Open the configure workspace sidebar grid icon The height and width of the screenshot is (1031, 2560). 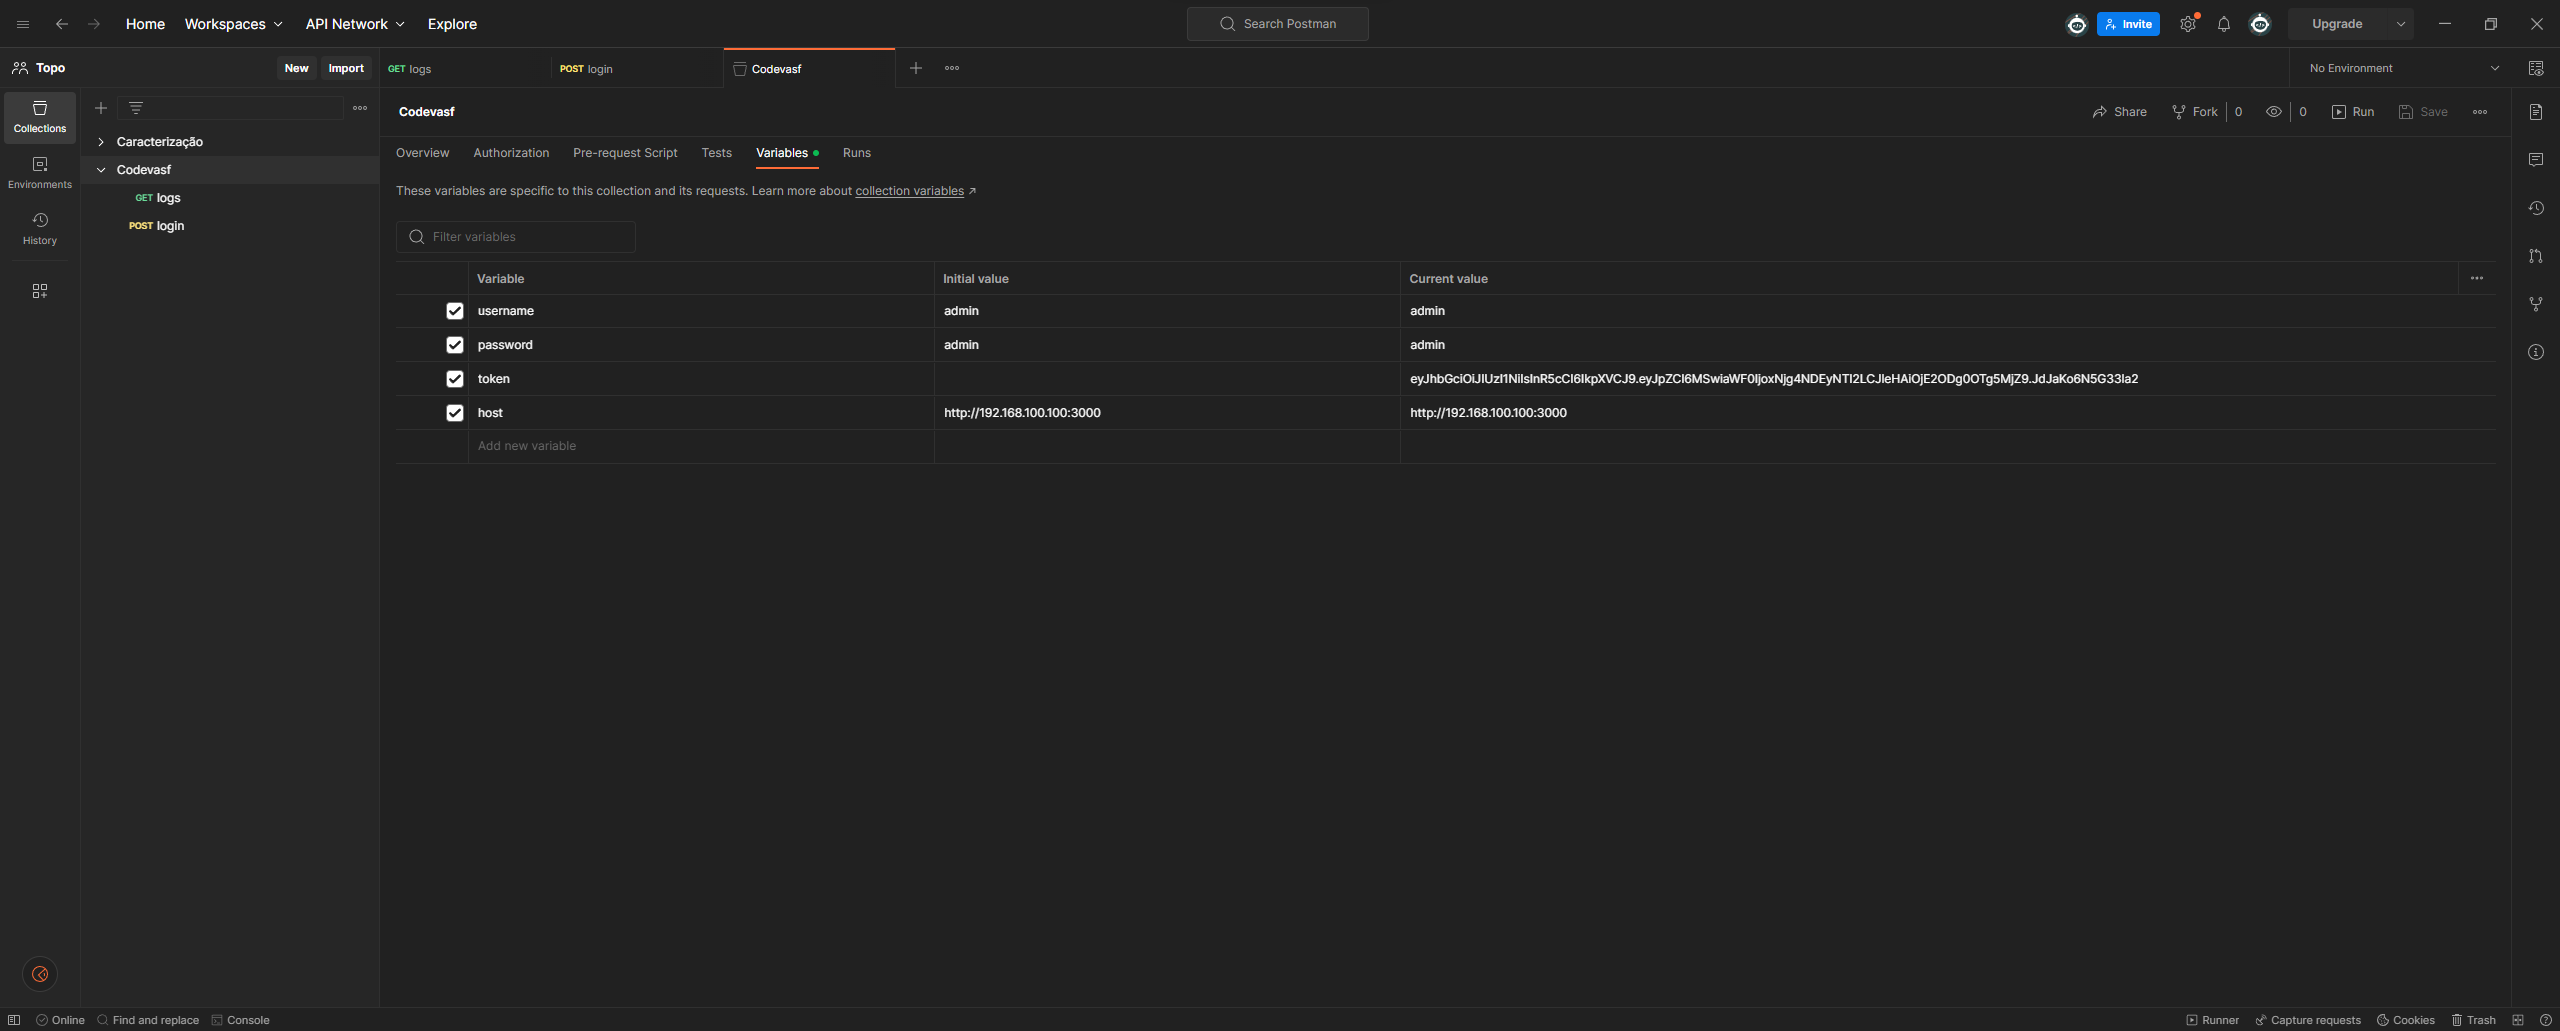[x=40, y=291]
